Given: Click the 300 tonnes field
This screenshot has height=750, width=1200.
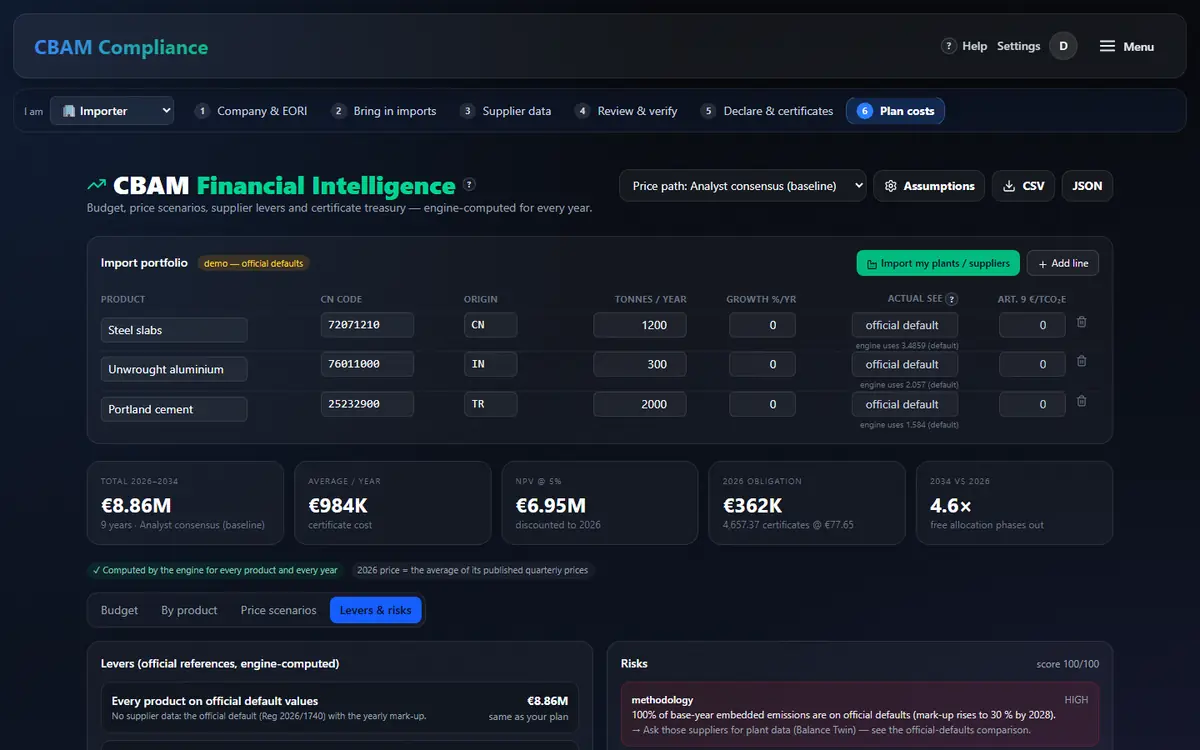Looking at the screenshot, I should (640, 364).
